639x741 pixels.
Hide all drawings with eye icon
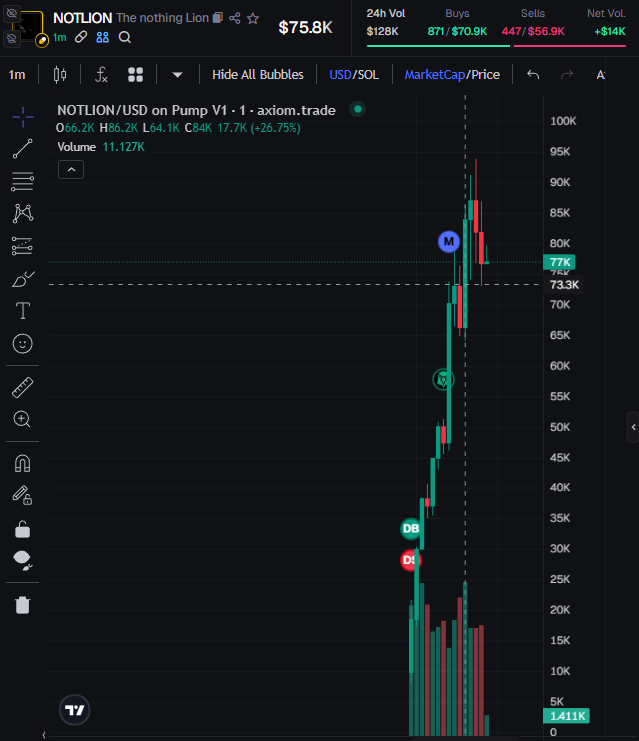23,560
